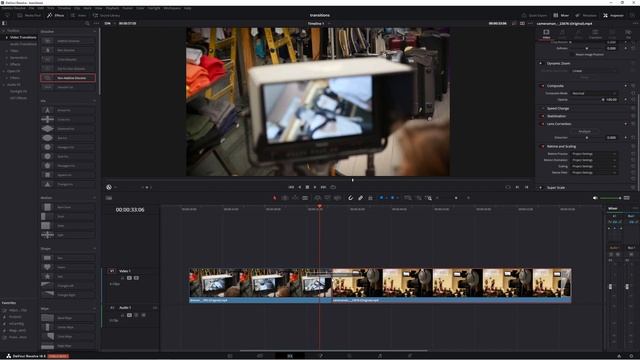Toggle the Effects panel button
The image size is (640, 360).
(56, 15)
